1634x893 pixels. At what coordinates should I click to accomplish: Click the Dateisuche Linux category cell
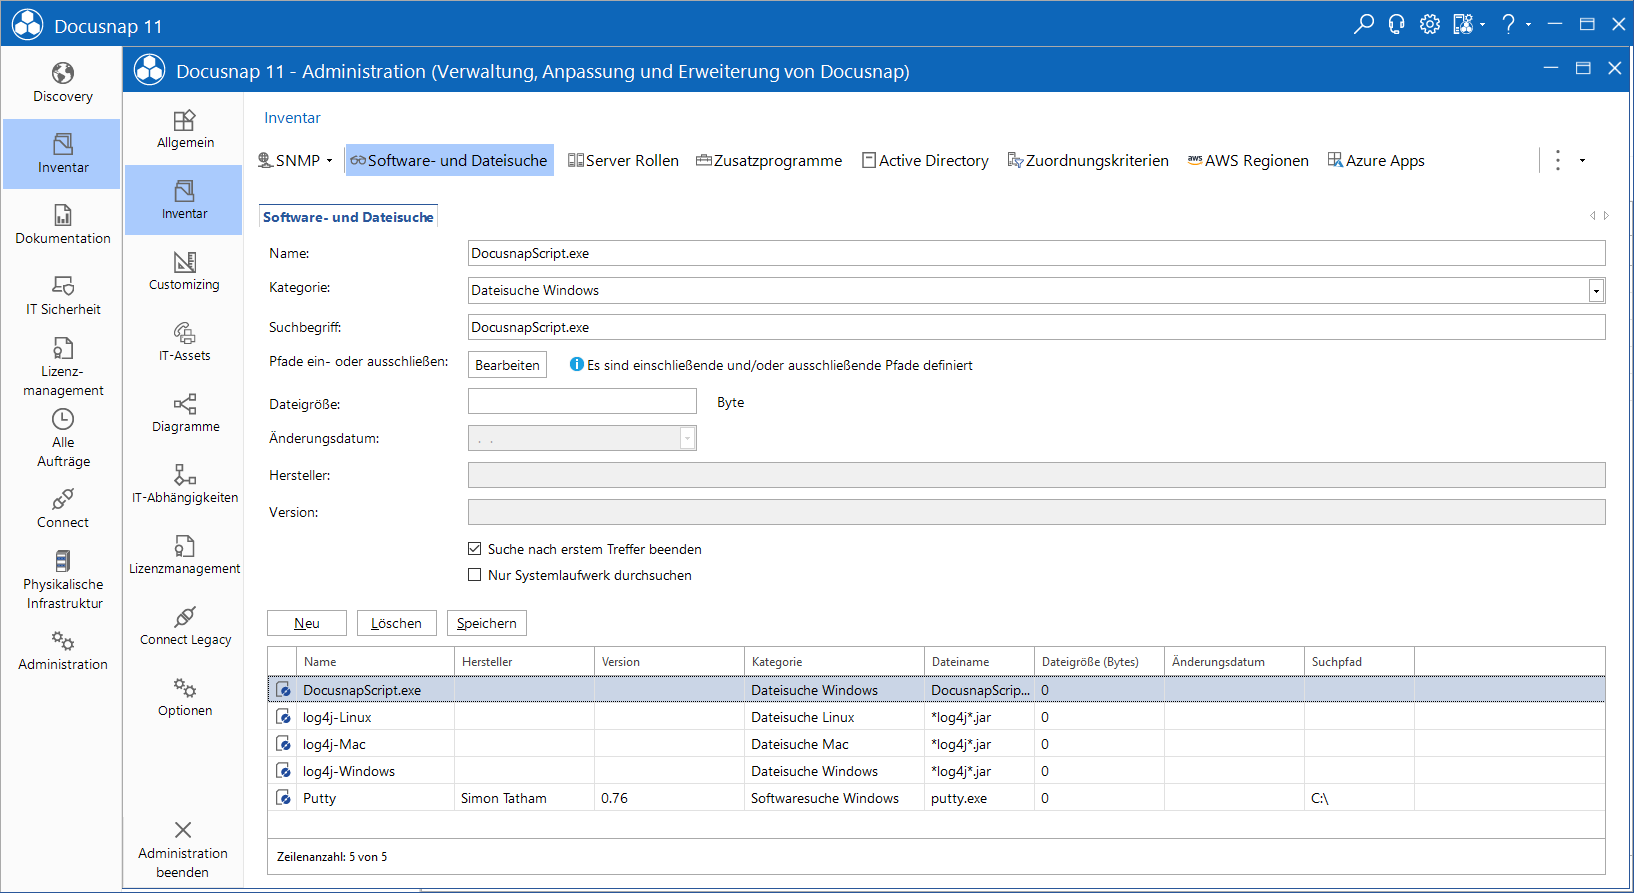pos(834,717)
